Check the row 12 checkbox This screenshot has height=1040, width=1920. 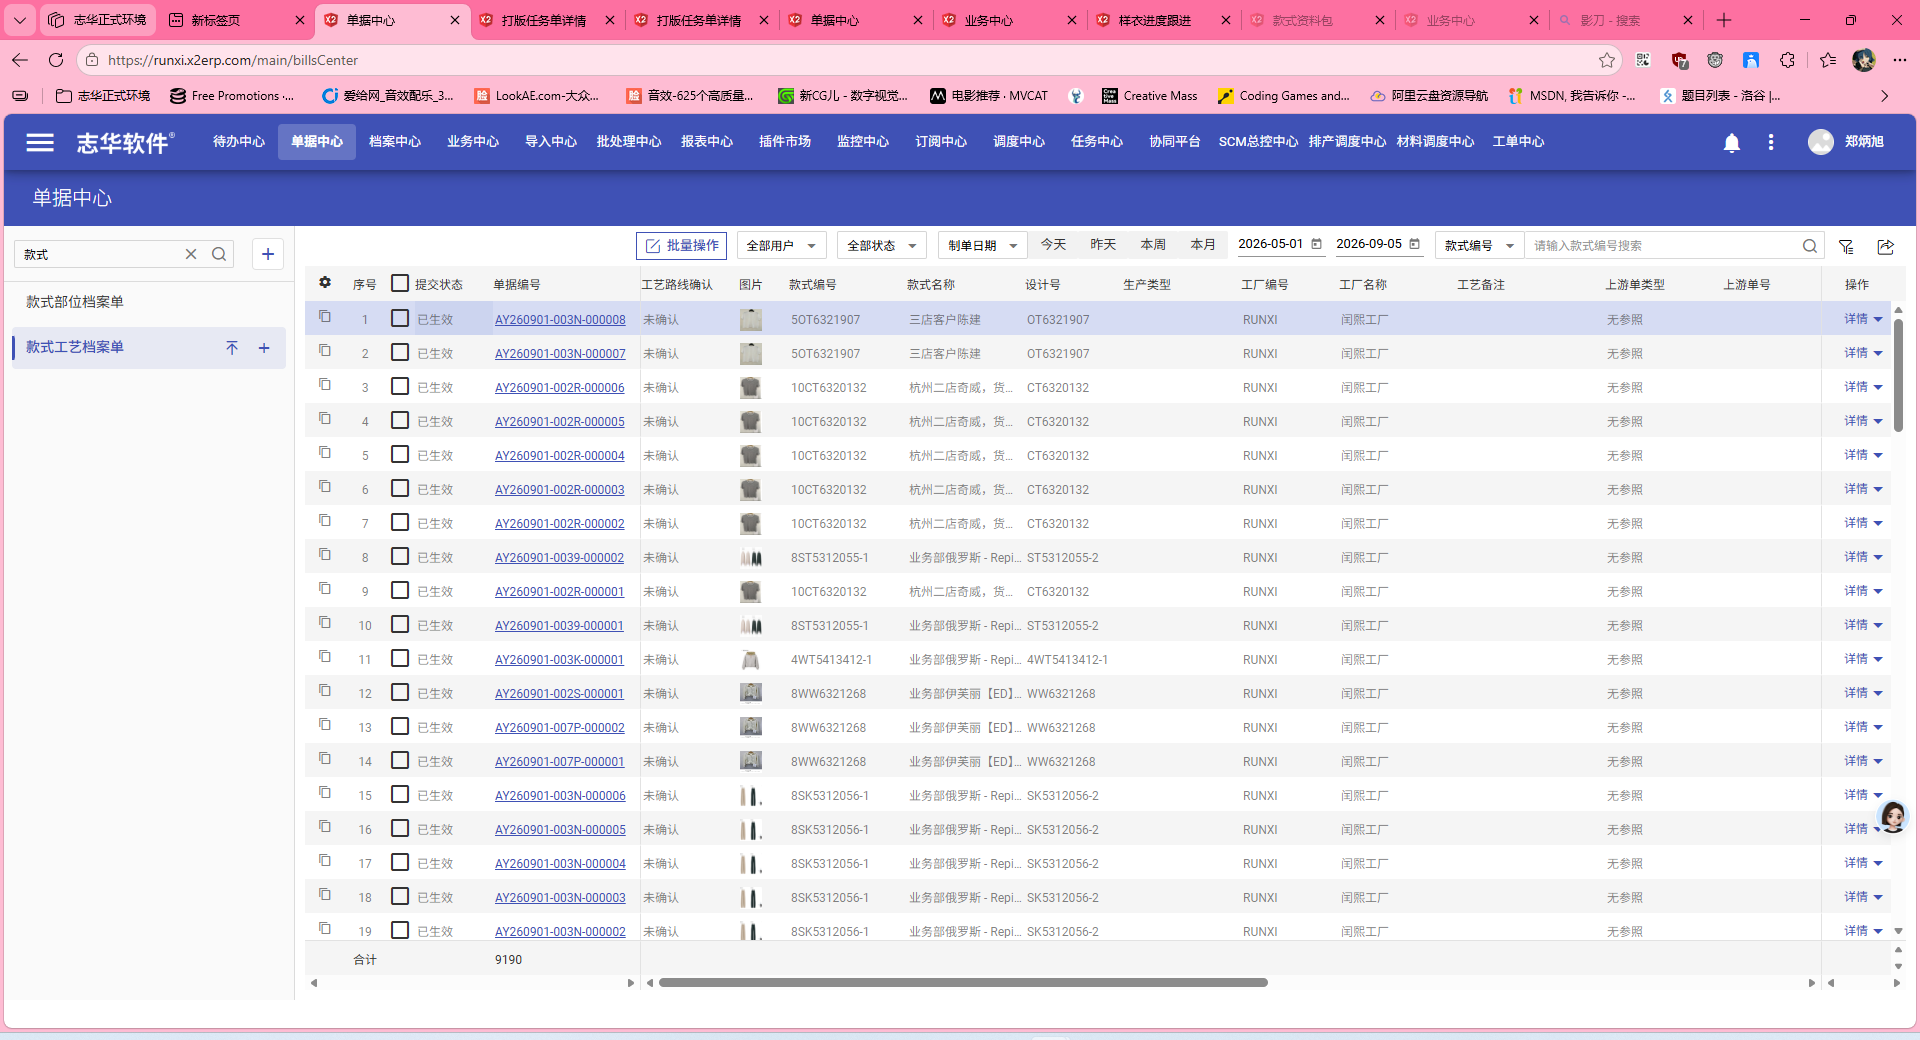coord(400,692)
